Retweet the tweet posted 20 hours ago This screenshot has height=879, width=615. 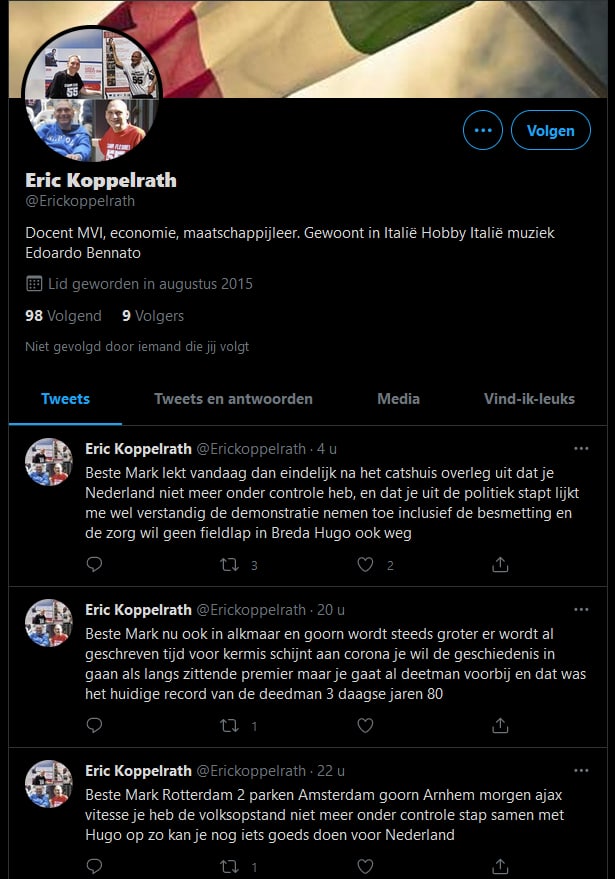pos(230,726)
